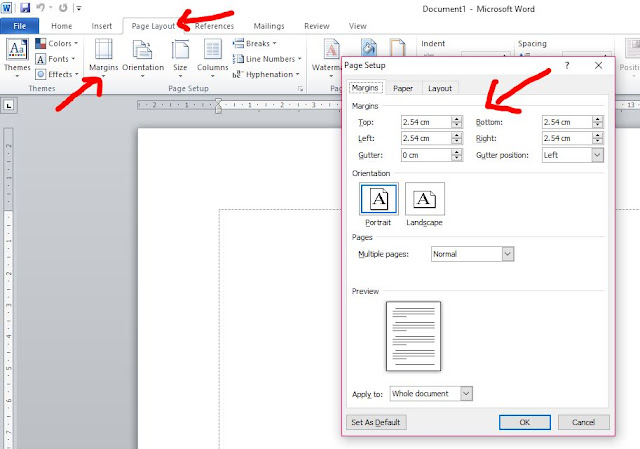Screen dimensions: 640x449
Task: Open the Orientation ribbon menu
Action: click(x=142, y=57)
